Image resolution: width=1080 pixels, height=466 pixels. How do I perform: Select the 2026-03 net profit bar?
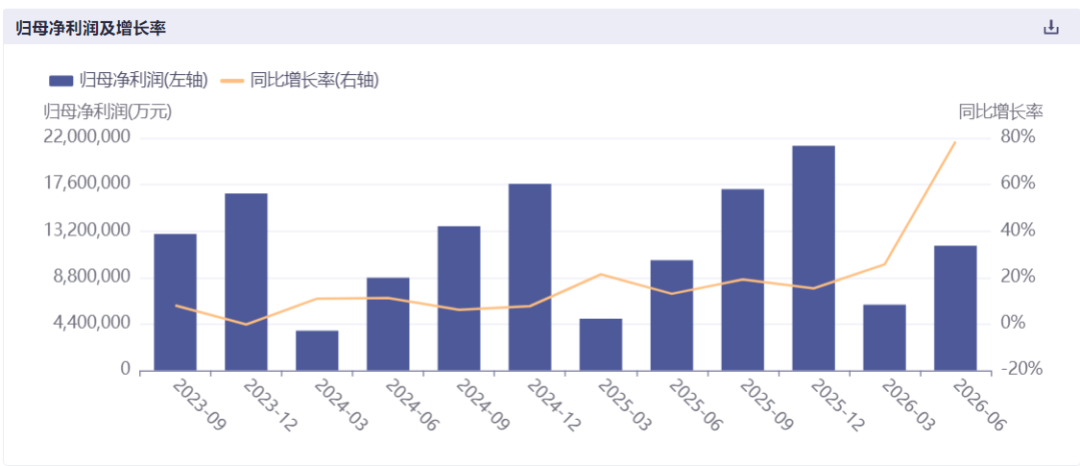click(884, 338)
